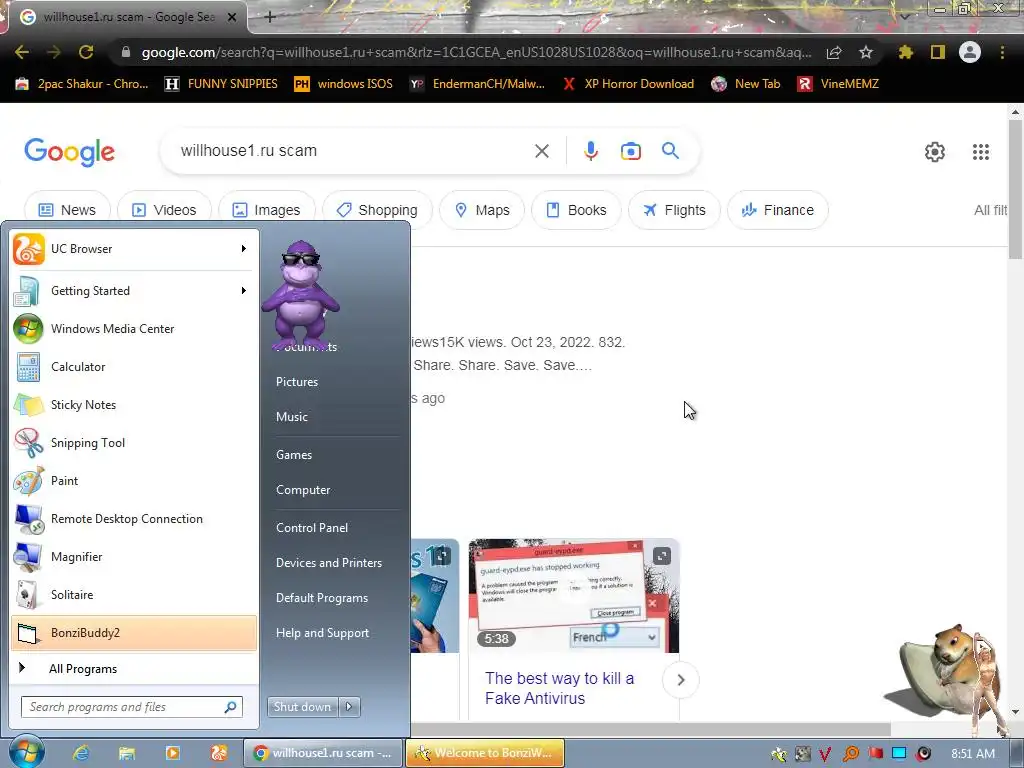The image size is (1024, 768).
Task: Open Google apps grid
Action: pos(980,152)
